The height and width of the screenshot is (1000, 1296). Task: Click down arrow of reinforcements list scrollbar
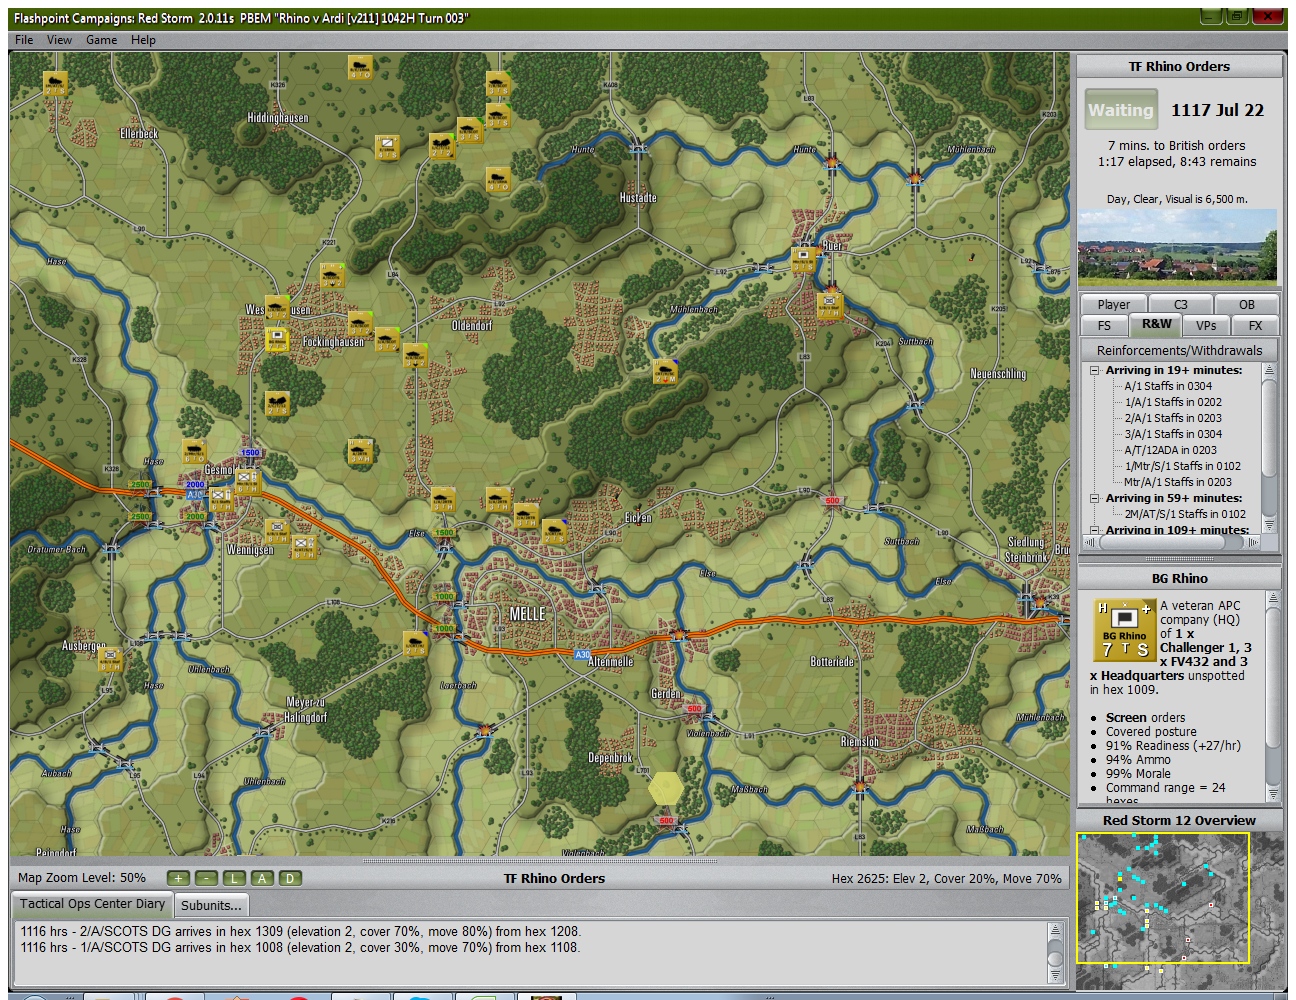pyautogui.click(x=1269, y=525)
